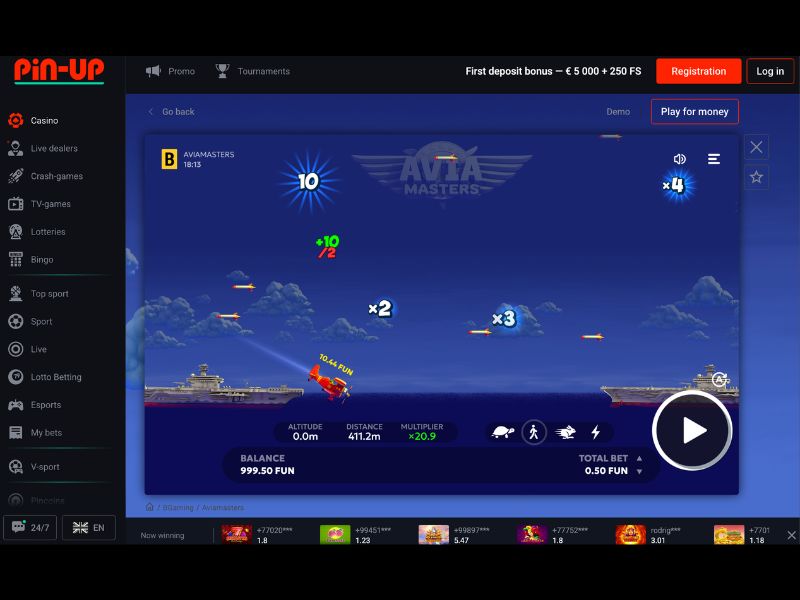
Task: Select lightning turbo speed mode
Action: click(596, 432)
